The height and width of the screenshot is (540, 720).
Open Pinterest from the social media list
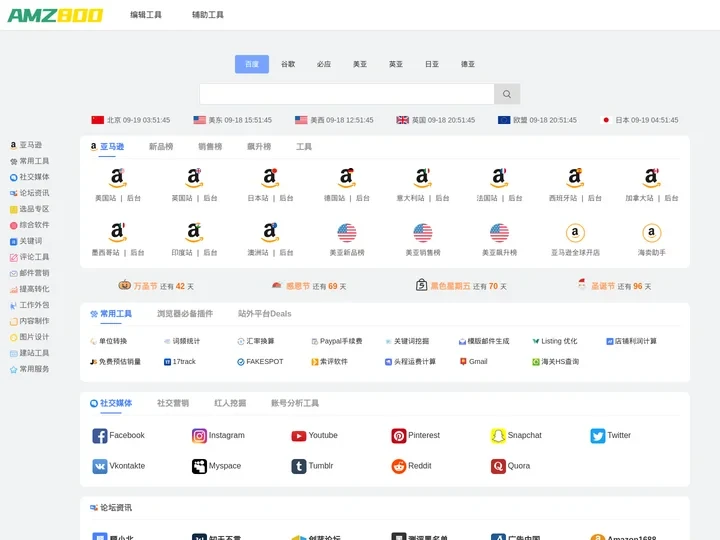[416, 435]
